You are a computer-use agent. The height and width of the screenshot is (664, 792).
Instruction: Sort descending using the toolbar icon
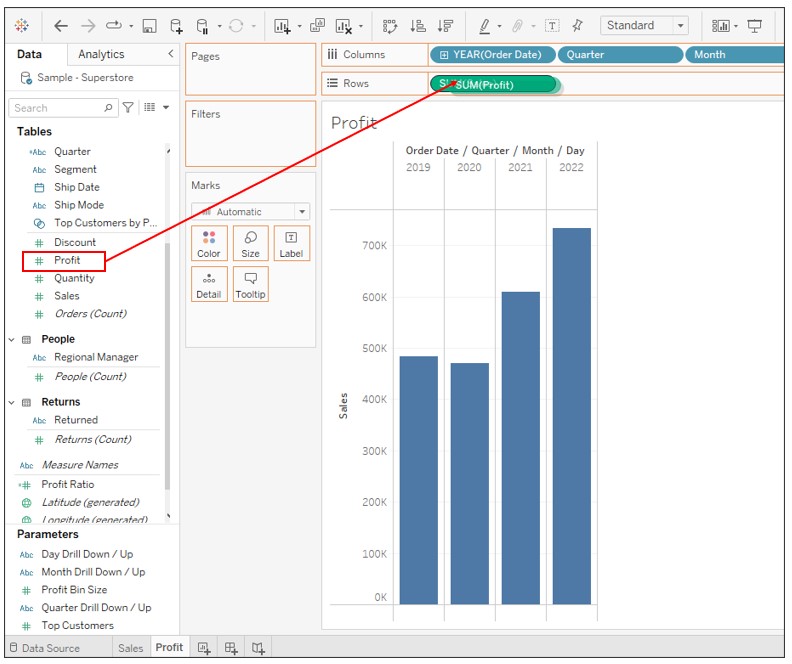pos(445,26)
